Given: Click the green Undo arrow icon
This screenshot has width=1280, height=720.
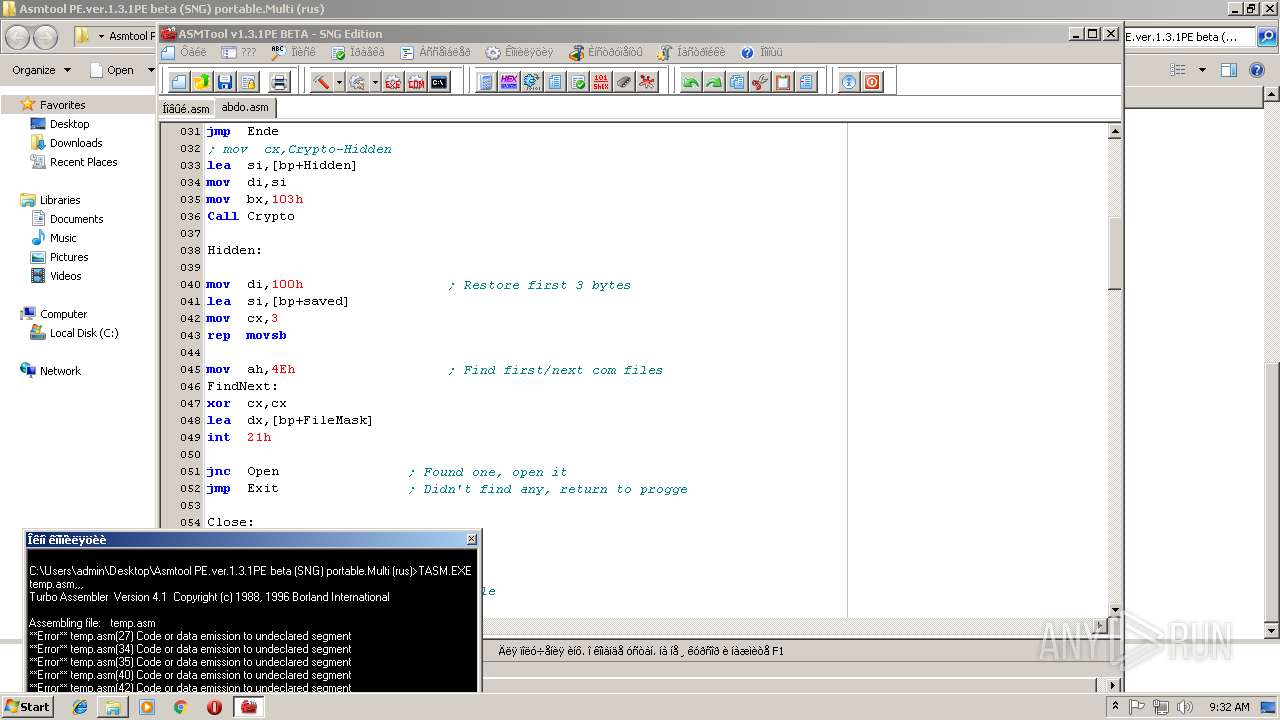Looking at the screenshot, I should [x=691, y=82].
